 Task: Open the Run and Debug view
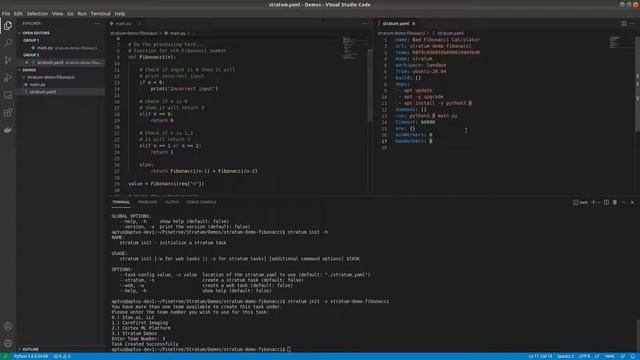8,78
